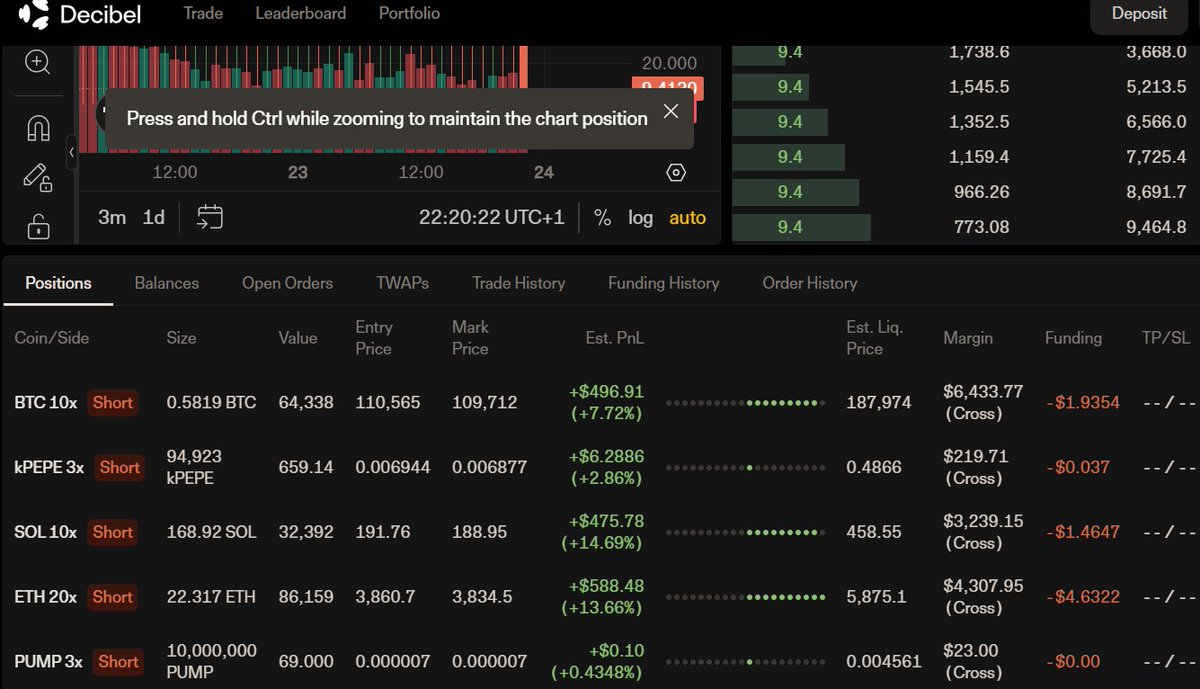
Task: Open the Portfolio page
Action: tap(409, 13)
